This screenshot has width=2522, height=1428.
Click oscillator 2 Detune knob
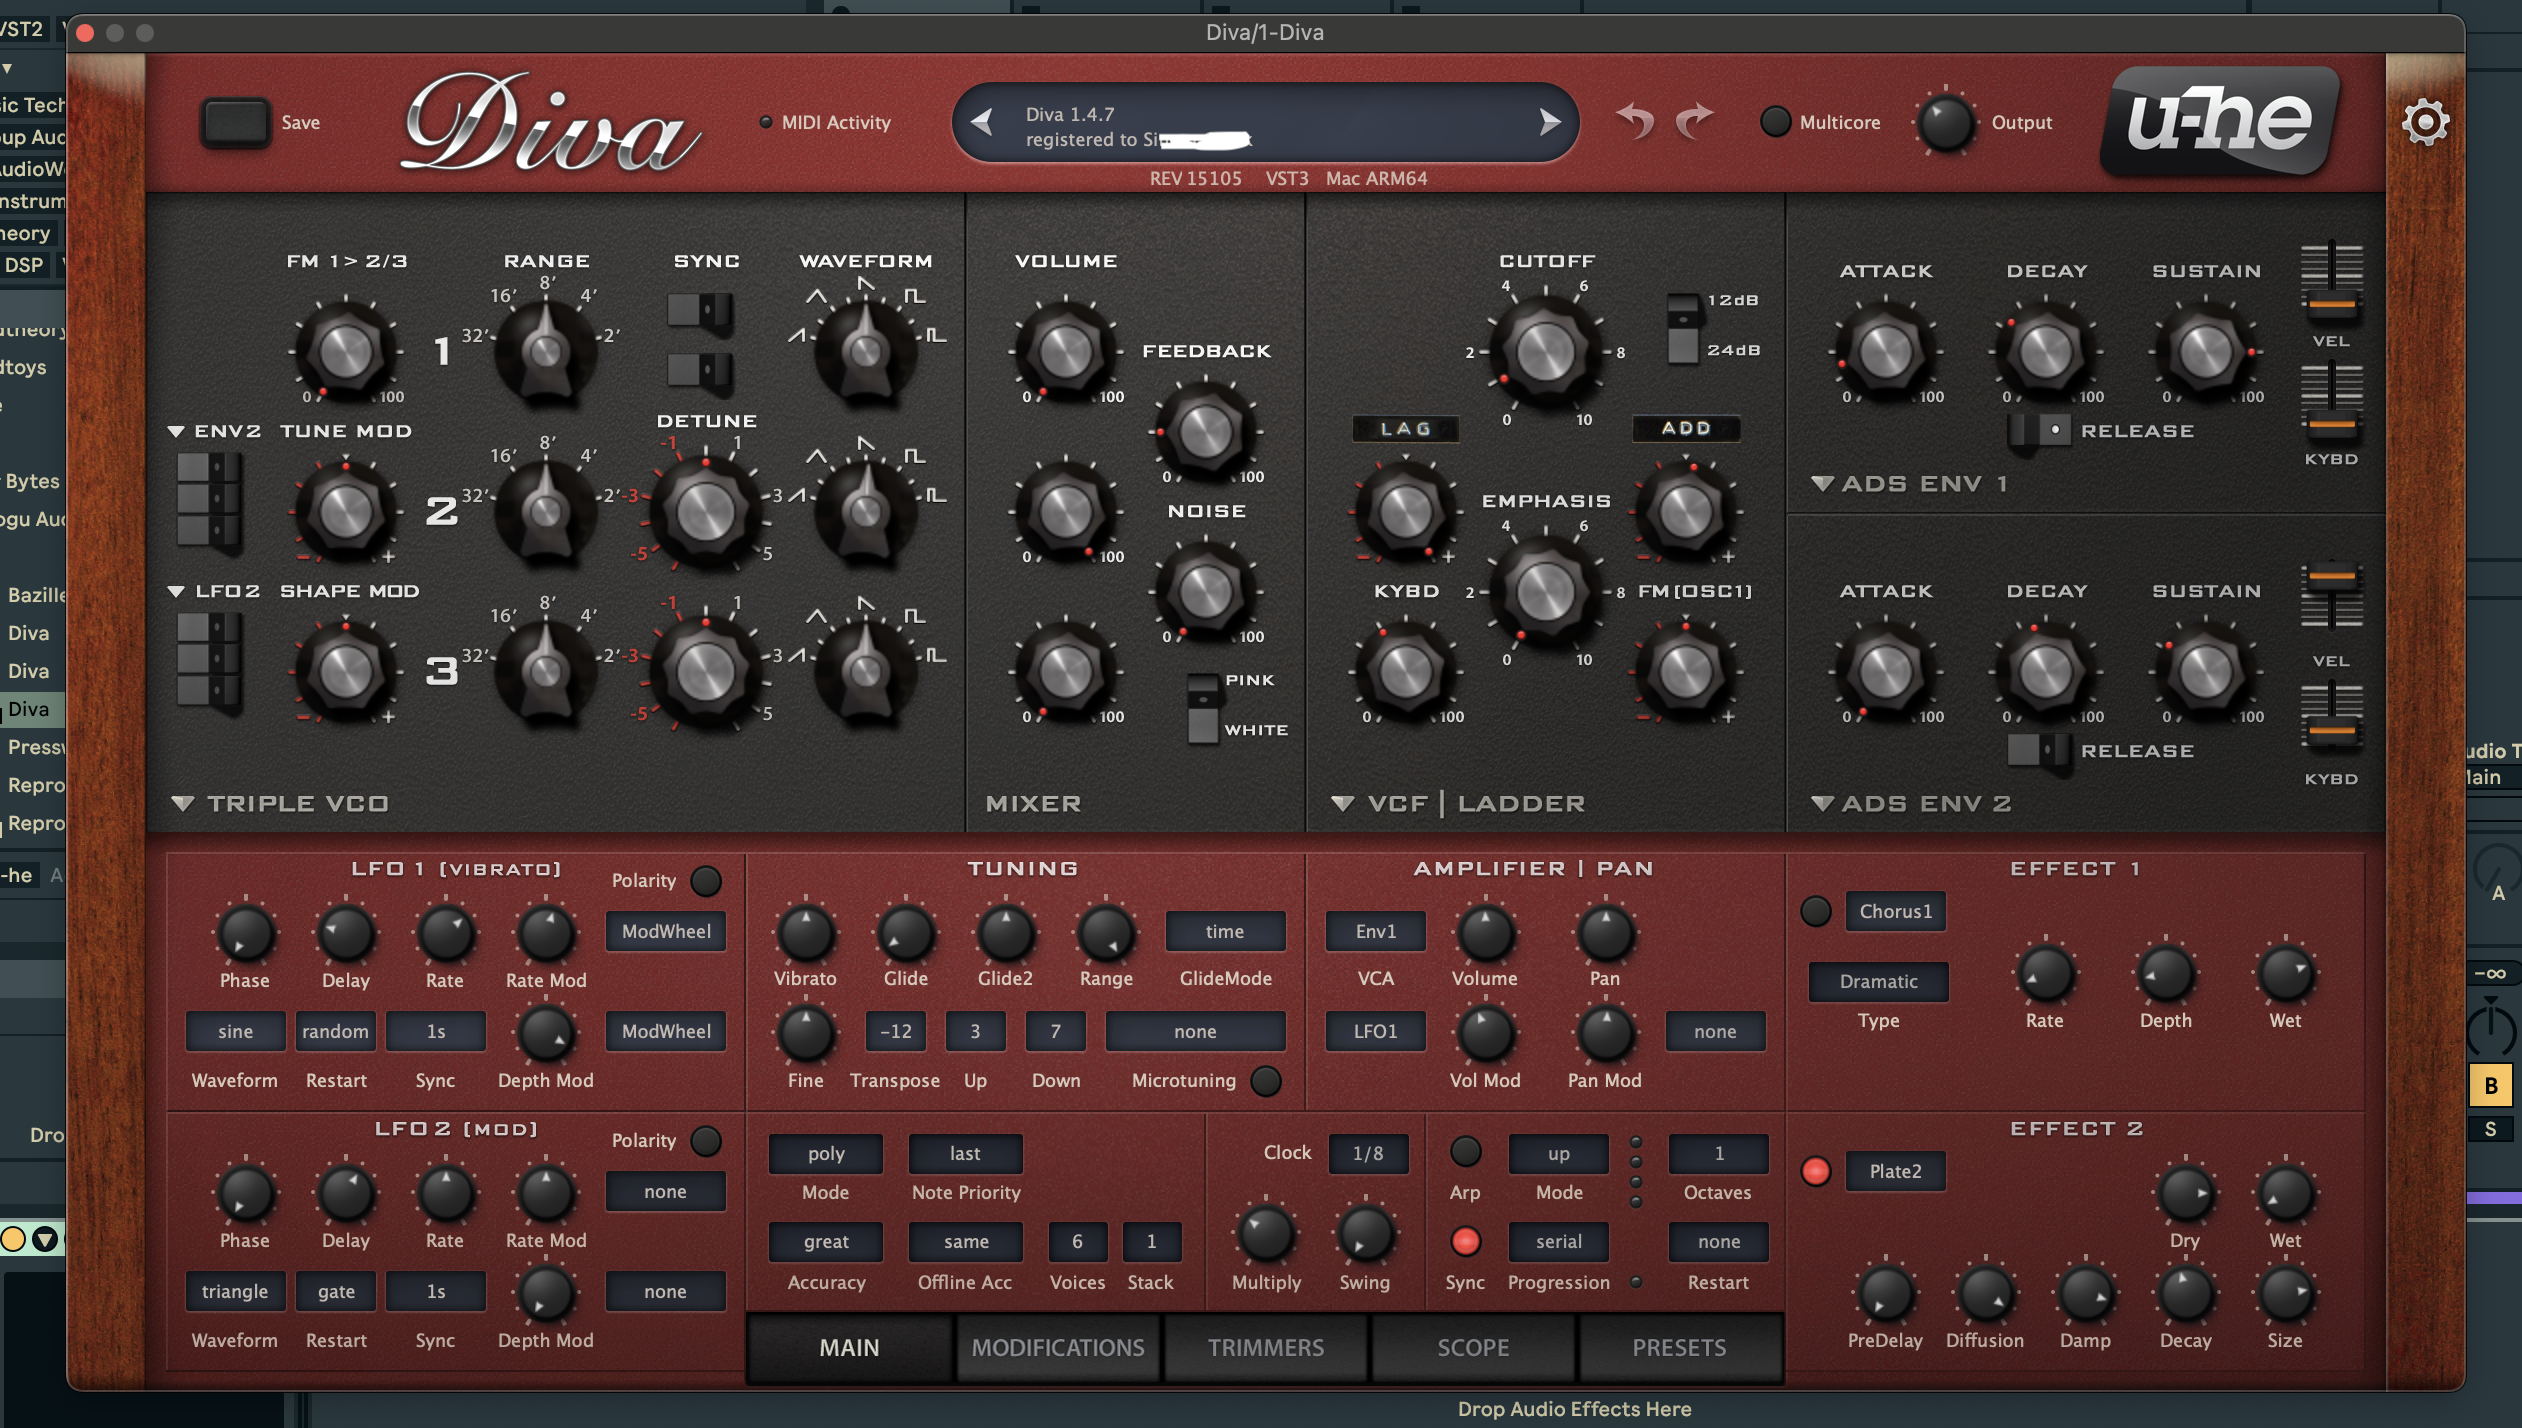tap(706, 511)
